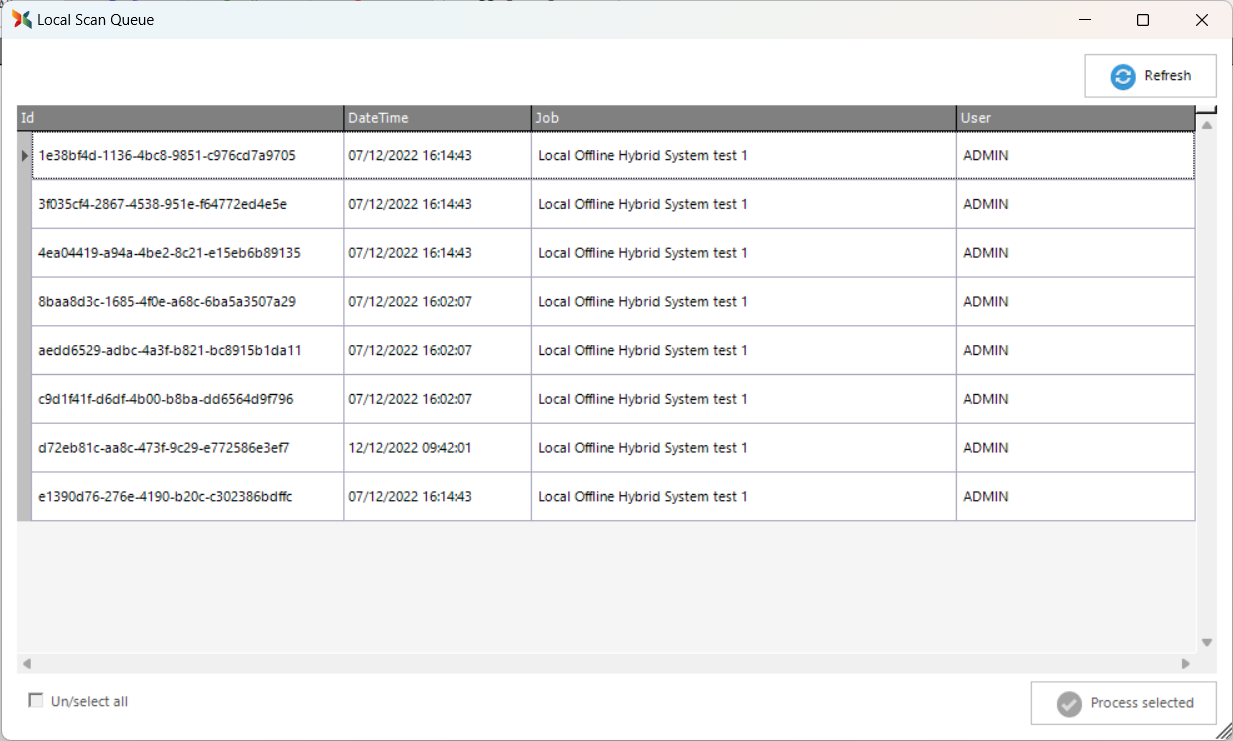This screenshot has height=741, width=1233.
Task: Click the Refresh button
Action: click(x=1150, y=76)
